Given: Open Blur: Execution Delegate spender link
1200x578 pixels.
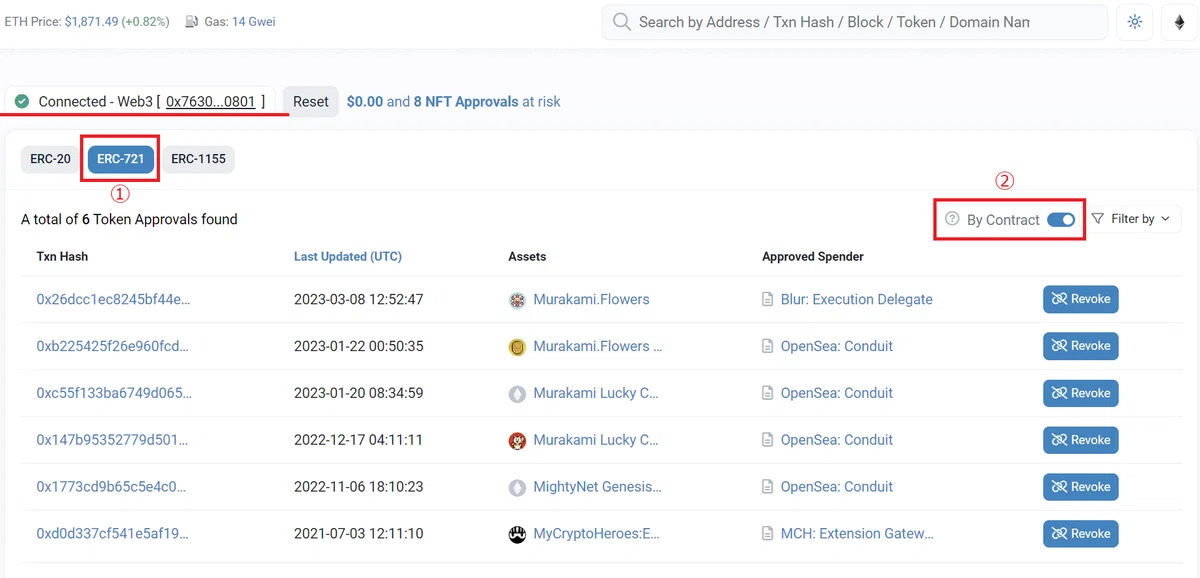Looking at the screenshot, I should [856, 299].
